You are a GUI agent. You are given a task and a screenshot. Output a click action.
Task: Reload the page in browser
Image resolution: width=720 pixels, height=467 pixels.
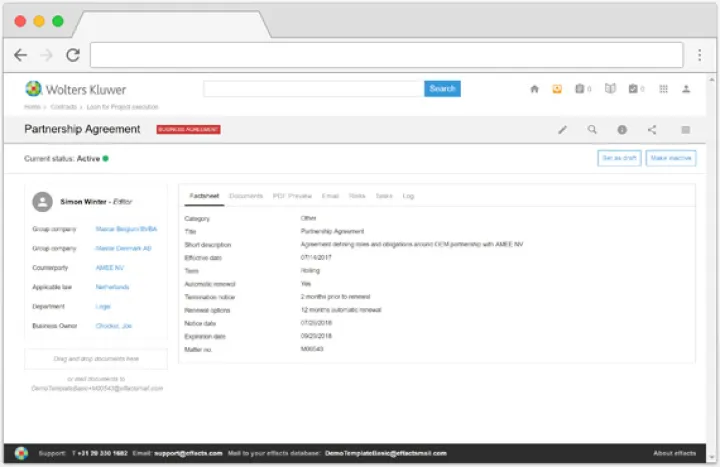(x=72, y=55)
